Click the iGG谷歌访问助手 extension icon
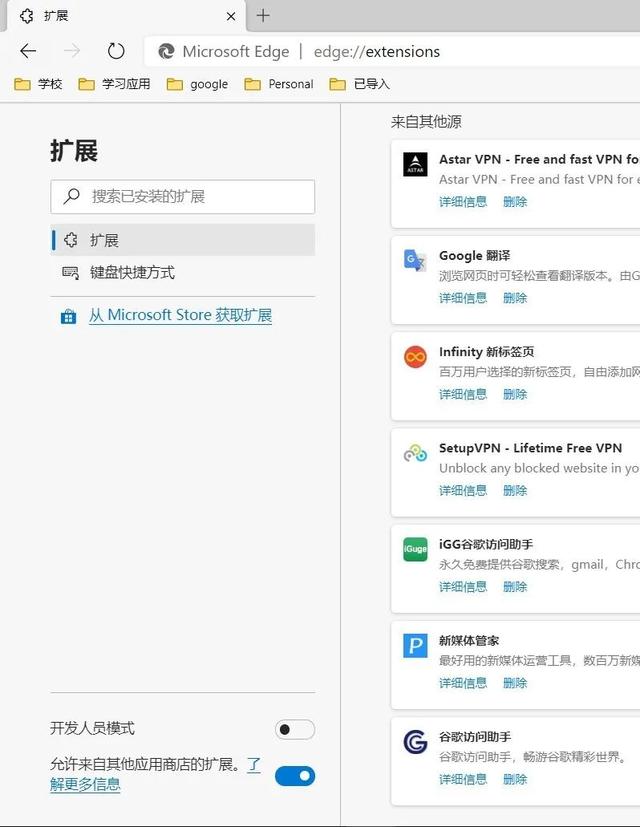 (x=415, y=549)
